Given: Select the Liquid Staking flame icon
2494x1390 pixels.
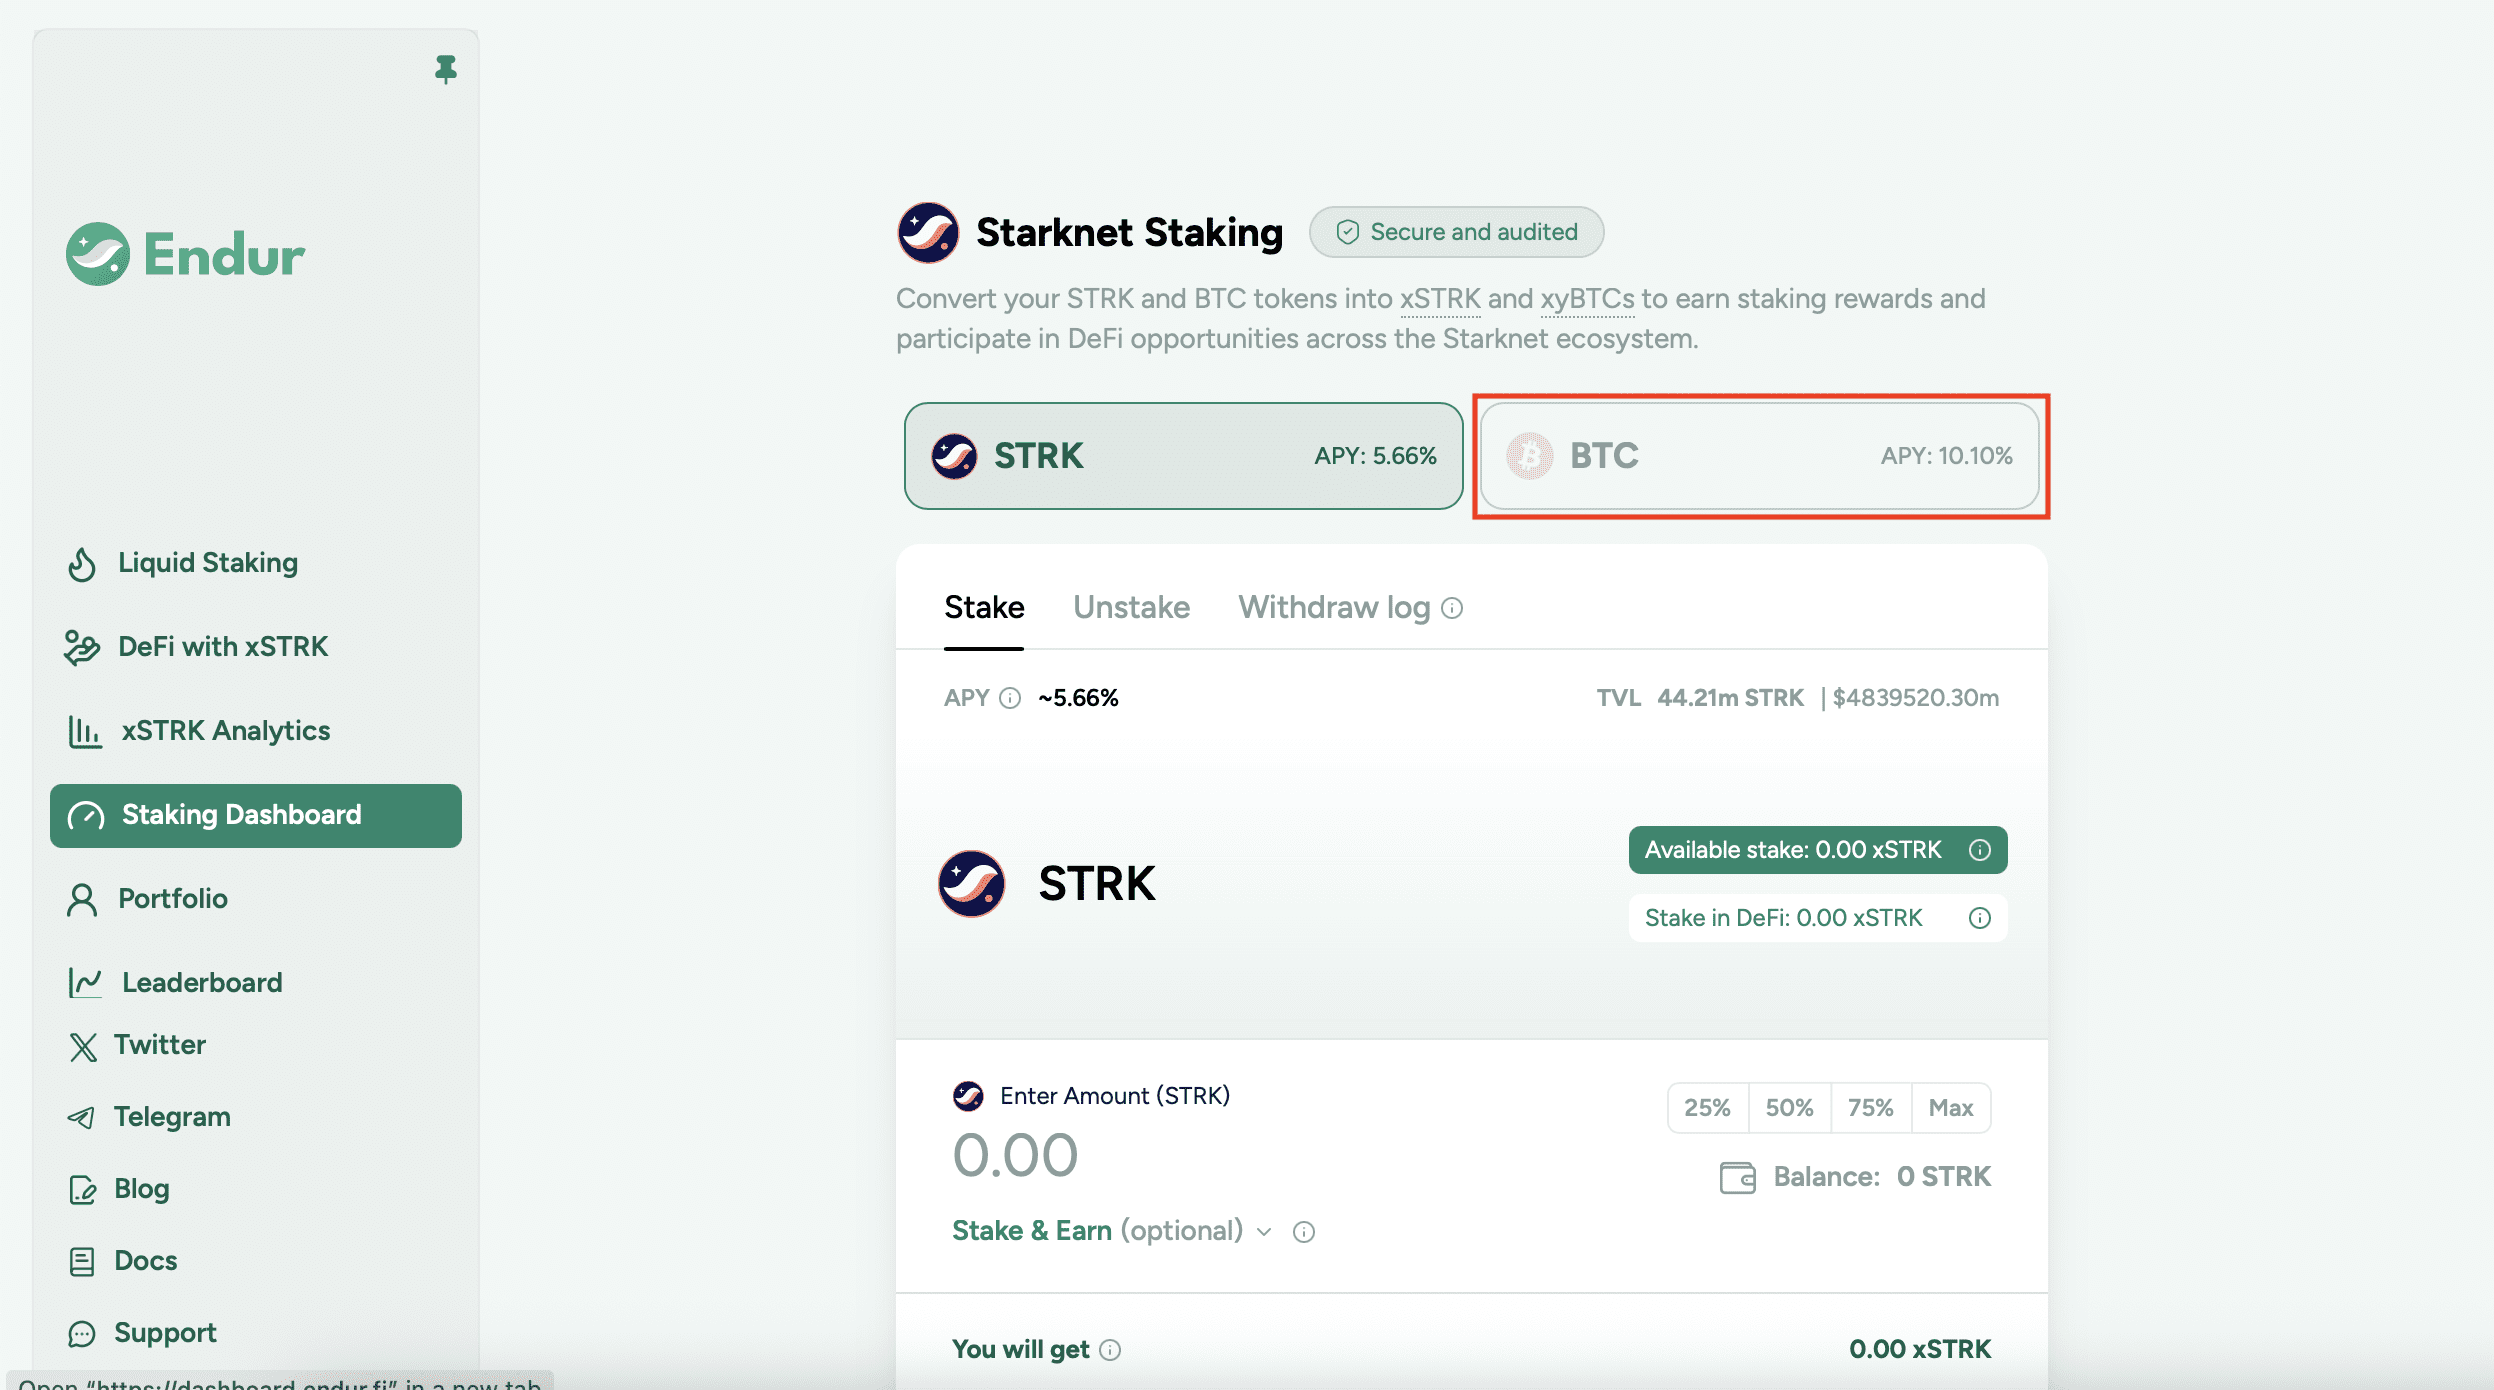Looking at the screenshot, I should (84, 563).
